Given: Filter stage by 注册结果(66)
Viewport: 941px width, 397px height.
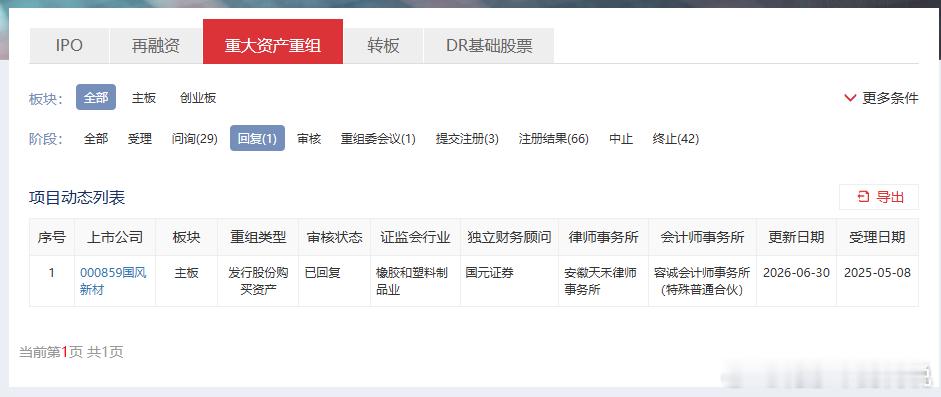Looking at the screenshot, I should pyautogui.click(x=553, y=139).
